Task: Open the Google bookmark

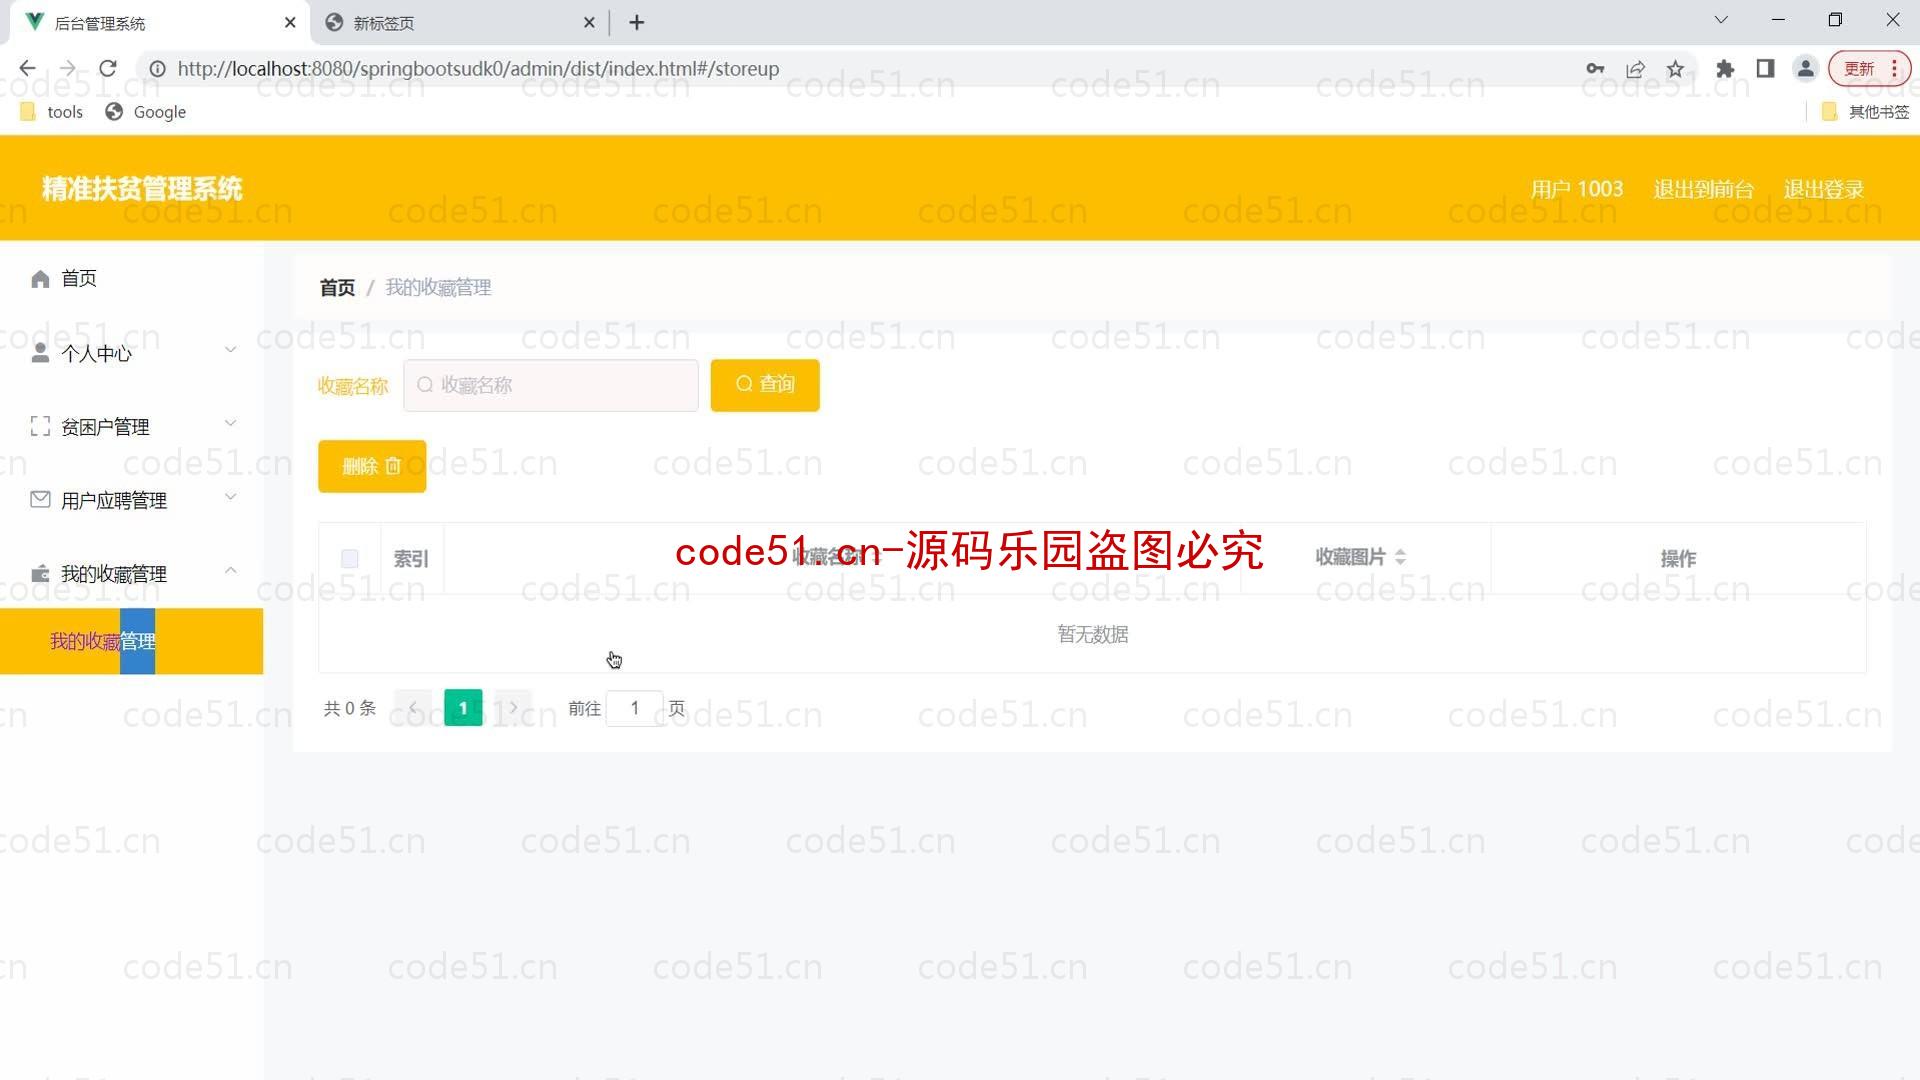Action: click(146, 112)
